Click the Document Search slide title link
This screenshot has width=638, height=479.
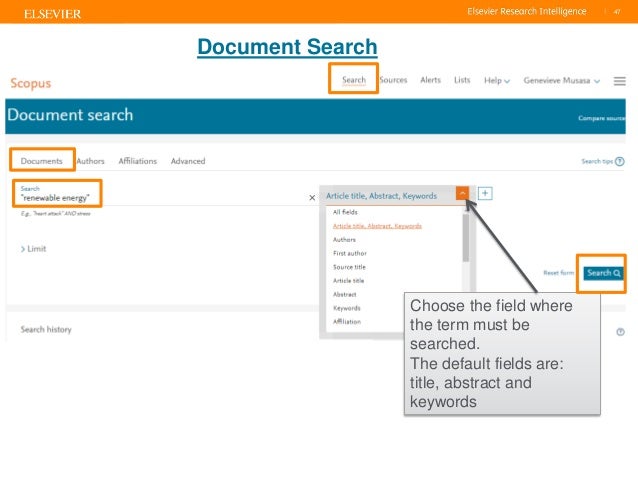287,47
